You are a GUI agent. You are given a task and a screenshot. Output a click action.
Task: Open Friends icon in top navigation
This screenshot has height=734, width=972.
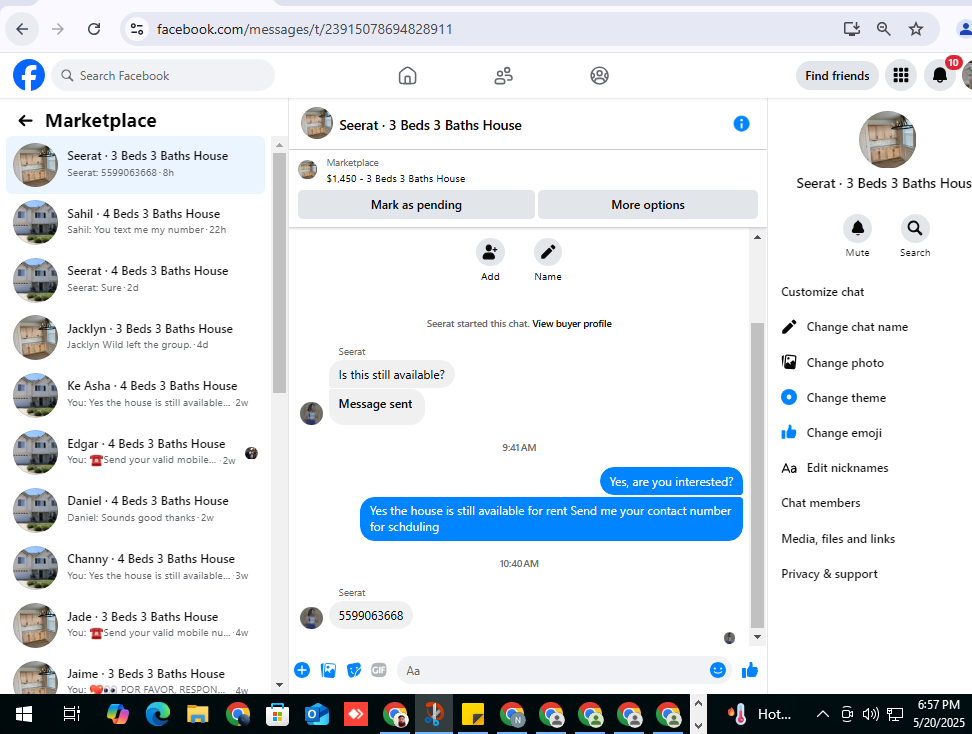pyautogui.click(x=503, y=76)
